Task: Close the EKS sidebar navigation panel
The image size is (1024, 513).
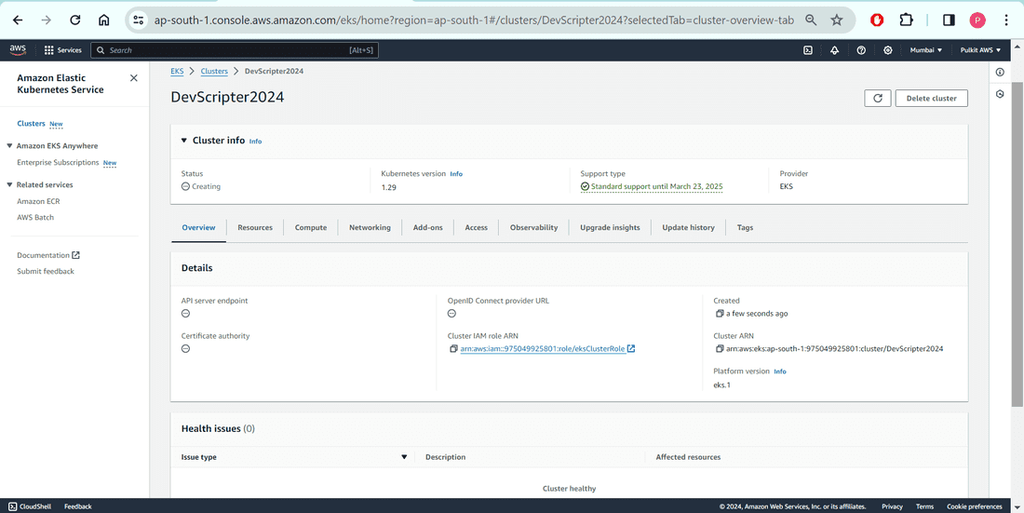Action: 134,78
